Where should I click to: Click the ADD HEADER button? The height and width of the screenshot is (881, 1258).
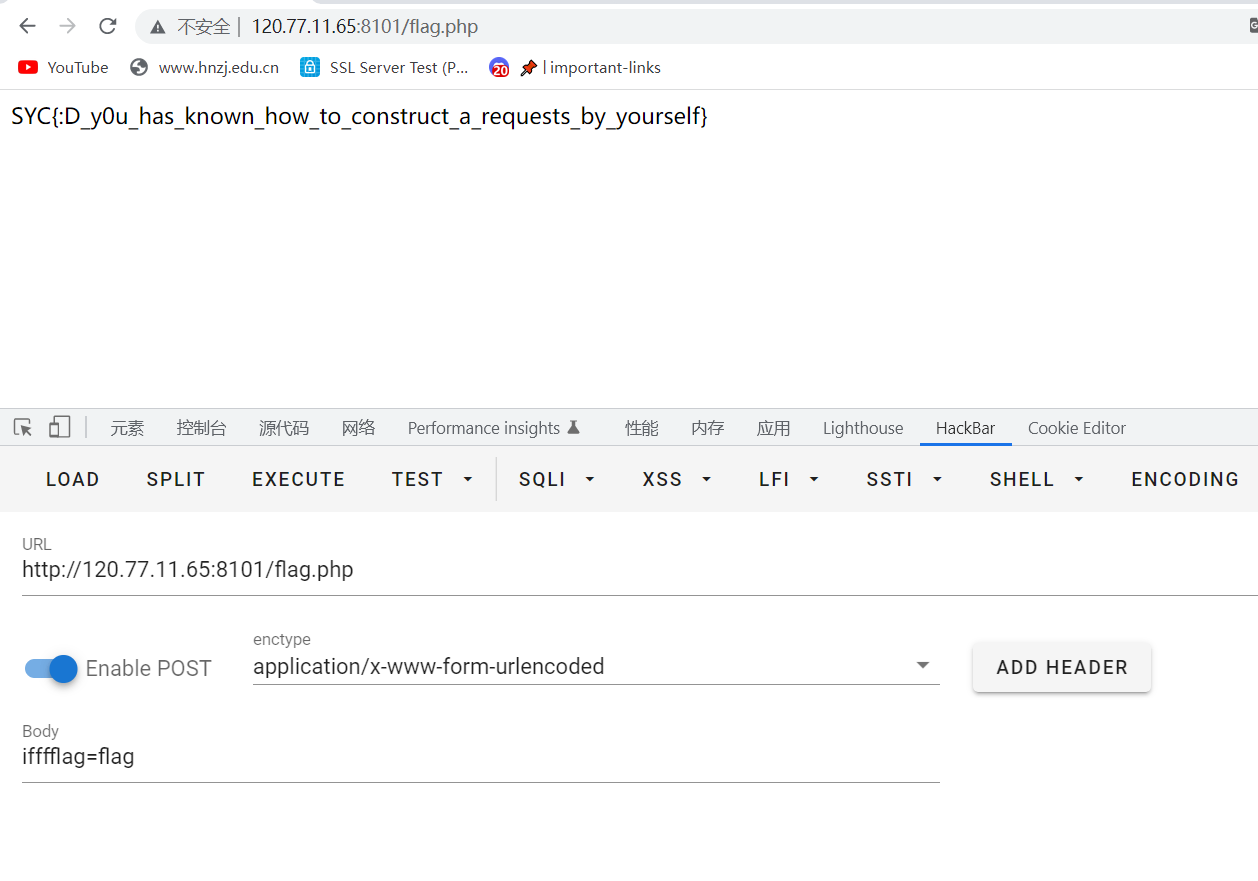[1061, 667]
